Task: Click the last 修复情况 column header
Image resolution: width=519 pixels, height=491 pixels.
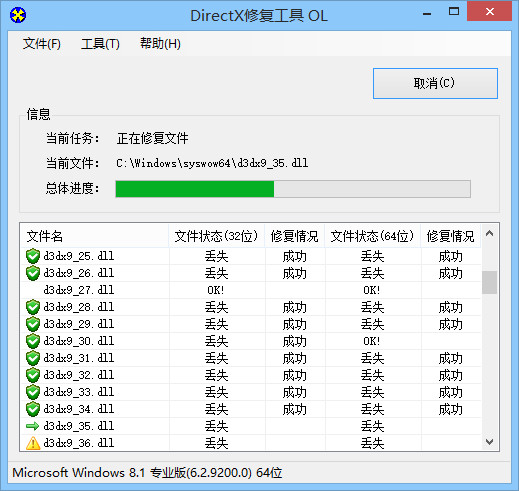Action: tap(451, 236)
